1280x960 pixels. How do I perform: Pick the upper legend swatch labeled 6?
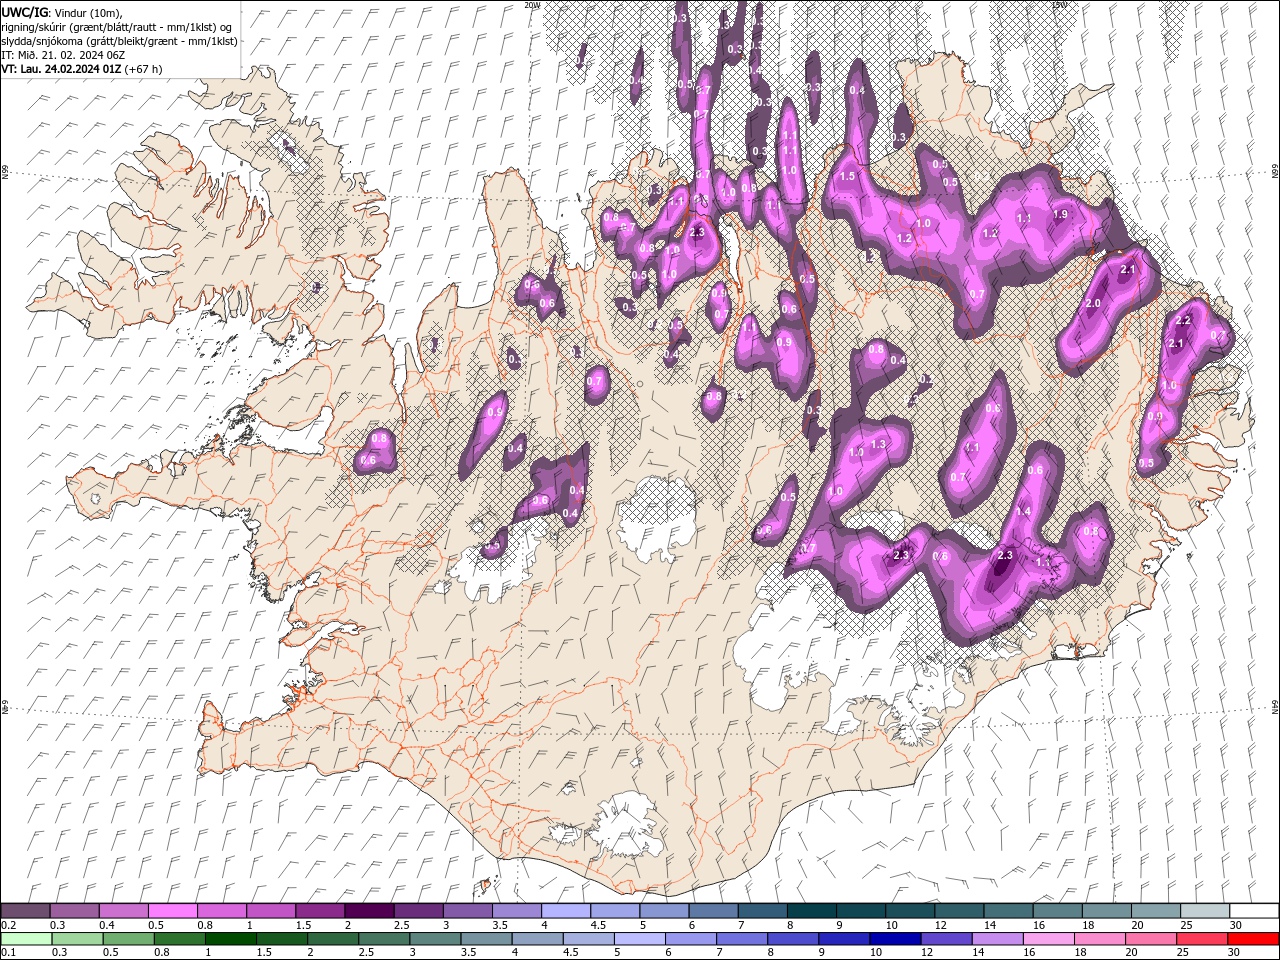pyautogui.click(x=713, y=911)
